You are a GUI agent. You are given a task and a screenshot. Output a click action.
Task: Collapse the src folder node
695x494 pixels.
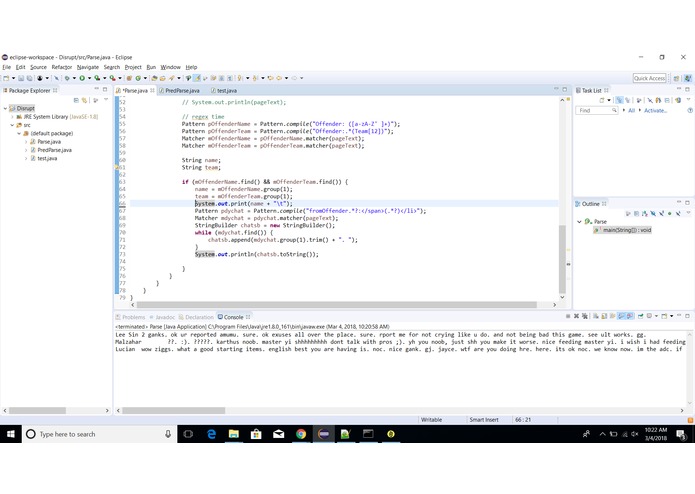coord(12,125)
